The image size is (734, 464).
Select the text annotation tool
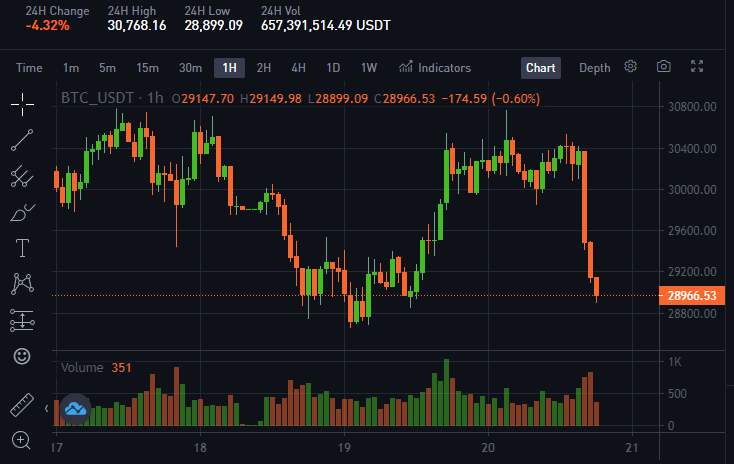pyautogui.click(x=22, y=248)
